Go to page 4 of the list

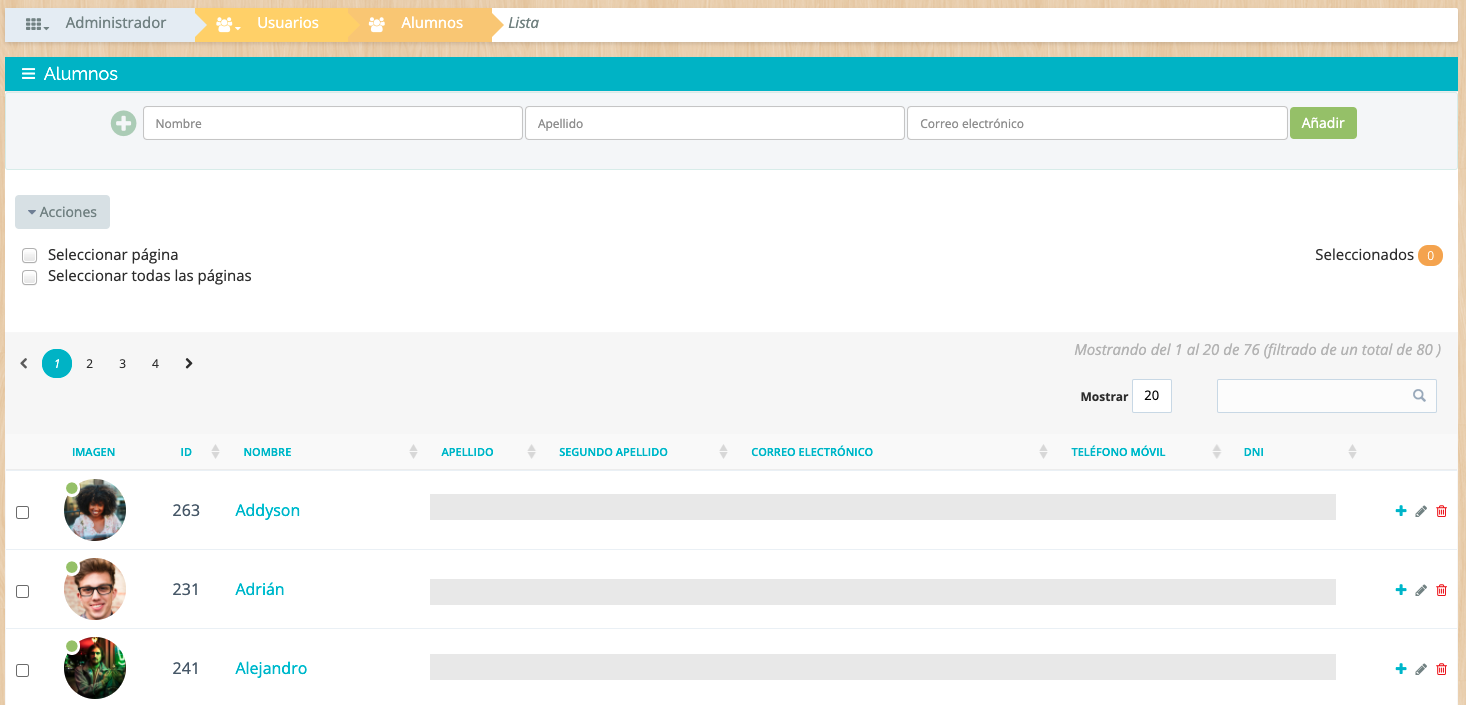pyautogui.click(x=155, y=364)
